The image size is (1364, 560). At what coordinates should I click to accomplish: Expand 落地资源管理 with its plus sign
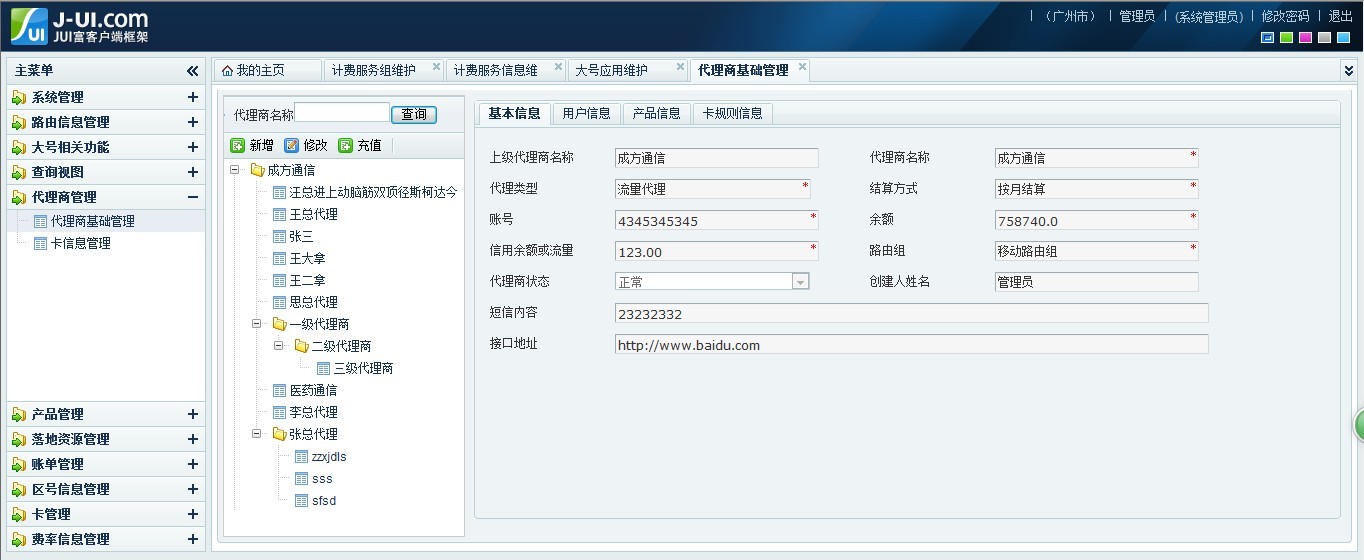(193, 439)
